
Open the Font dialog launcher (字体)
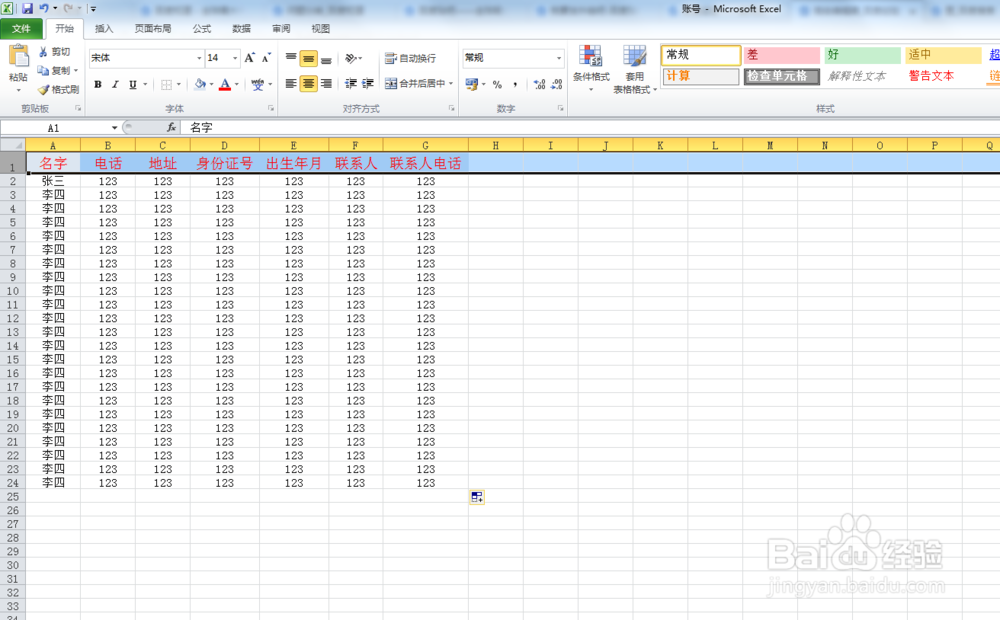[271, 108]
